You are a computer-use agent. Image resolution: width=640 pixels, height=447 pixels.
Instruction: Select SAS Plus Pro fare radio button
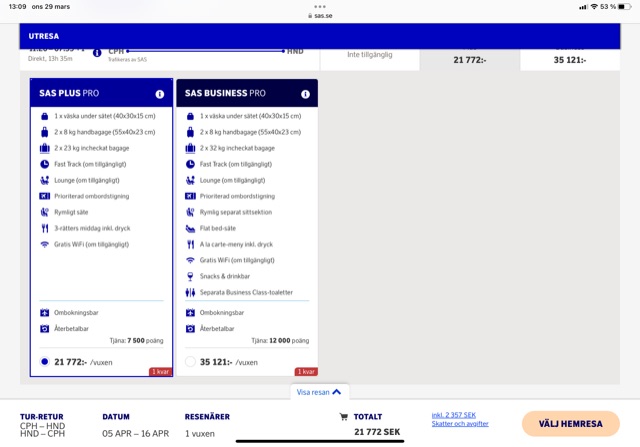click(44, 362)
